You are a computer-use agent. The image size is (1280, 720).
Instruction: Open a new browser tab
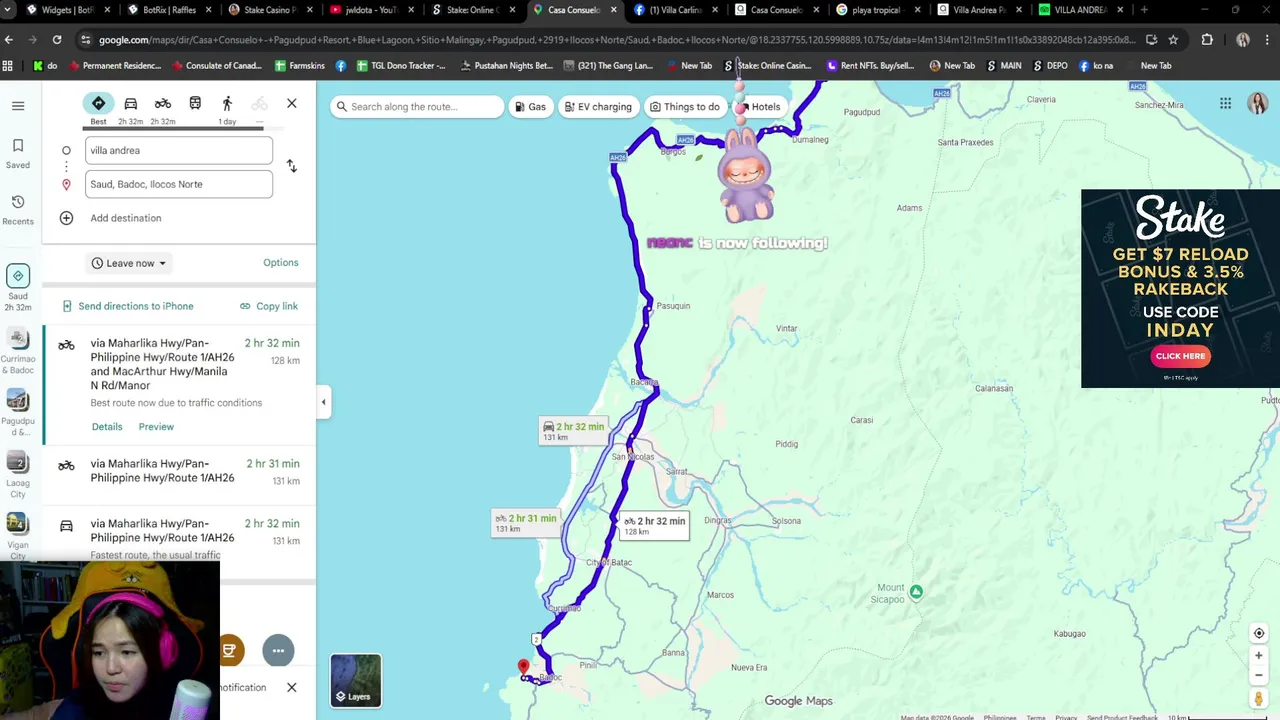(1144, 10)
